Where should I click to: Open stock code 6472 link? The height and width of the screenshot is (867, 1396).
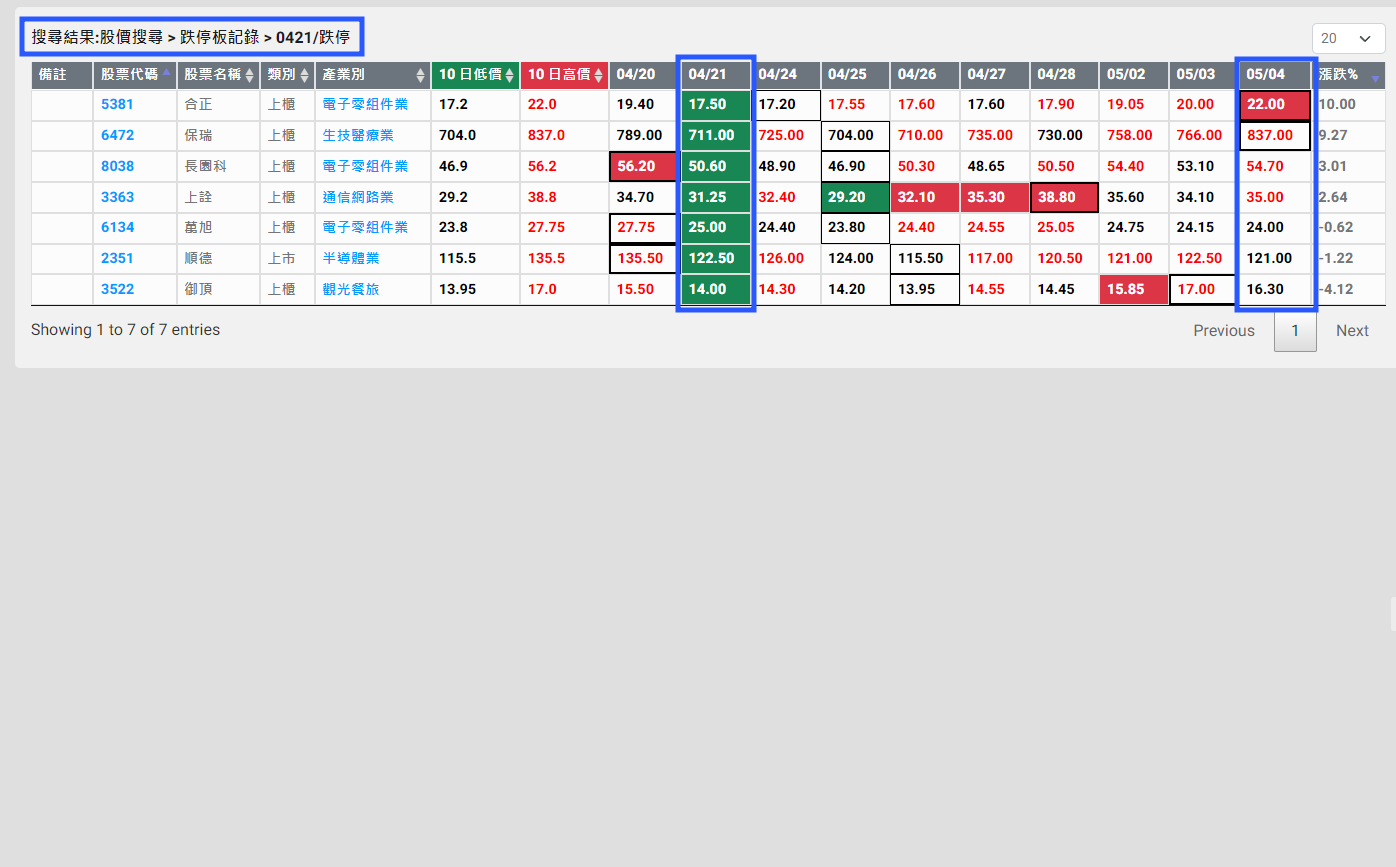click(117, 135)
